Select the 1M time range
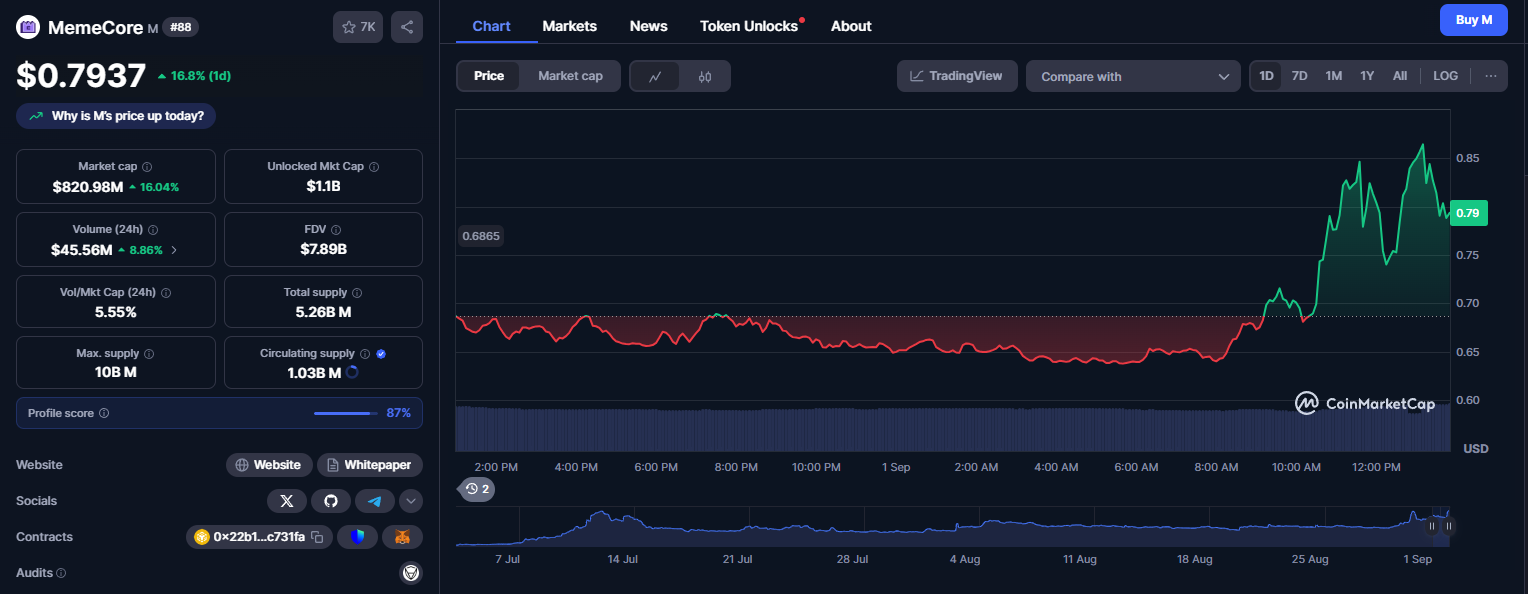 coord(1333,76)
